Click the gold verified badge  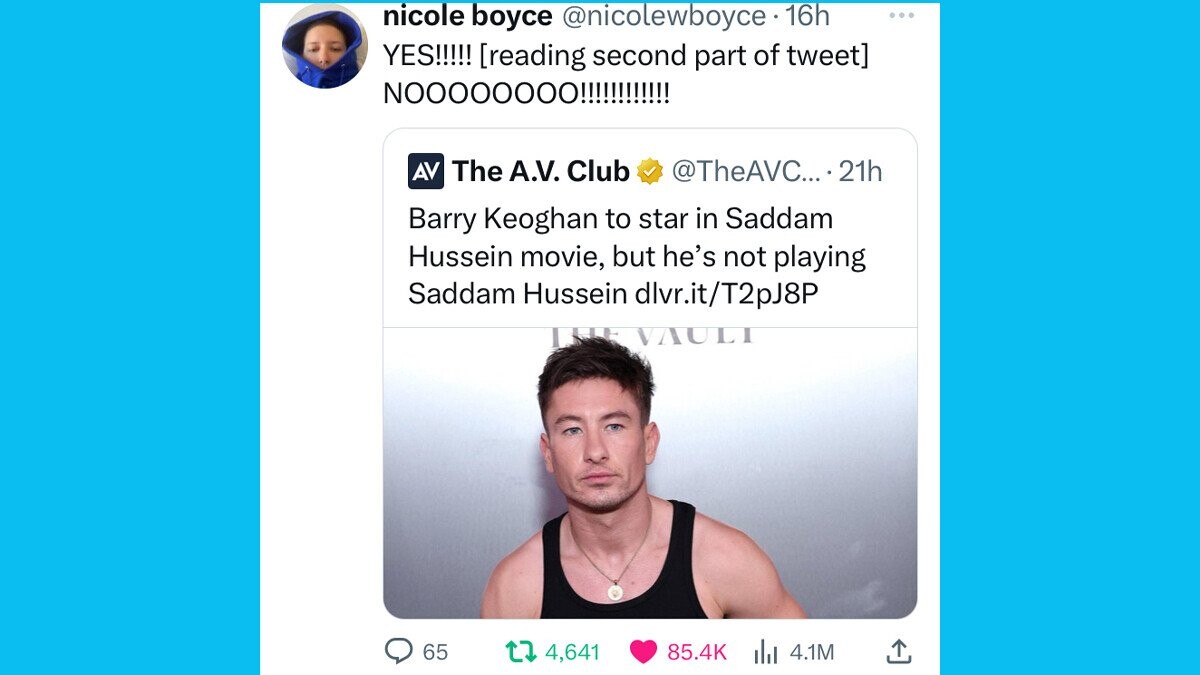tap(650, 172)
